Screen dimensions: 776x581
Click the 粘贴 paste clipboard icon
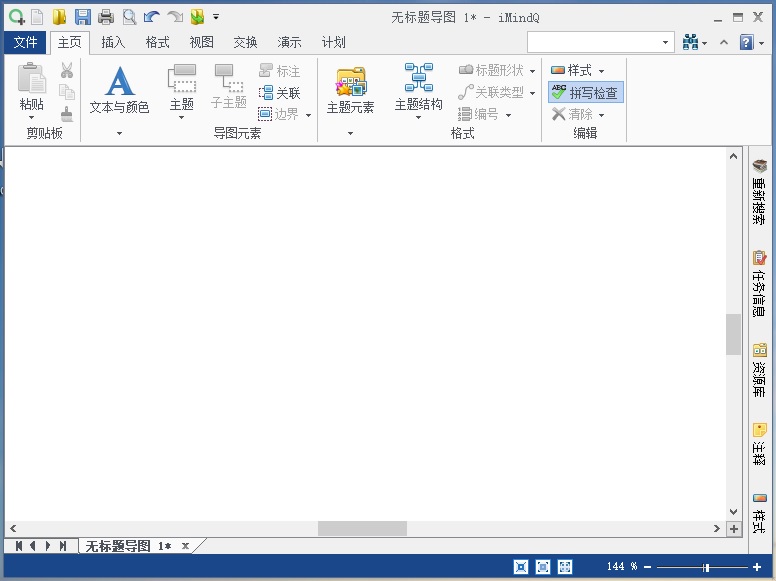pos(32,78)
